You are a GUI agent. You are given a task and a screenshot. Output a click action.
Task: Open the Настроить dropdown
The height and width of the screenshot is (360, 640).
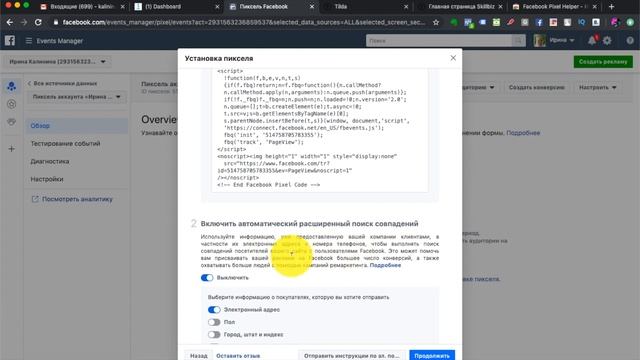[x=598, y=87]
